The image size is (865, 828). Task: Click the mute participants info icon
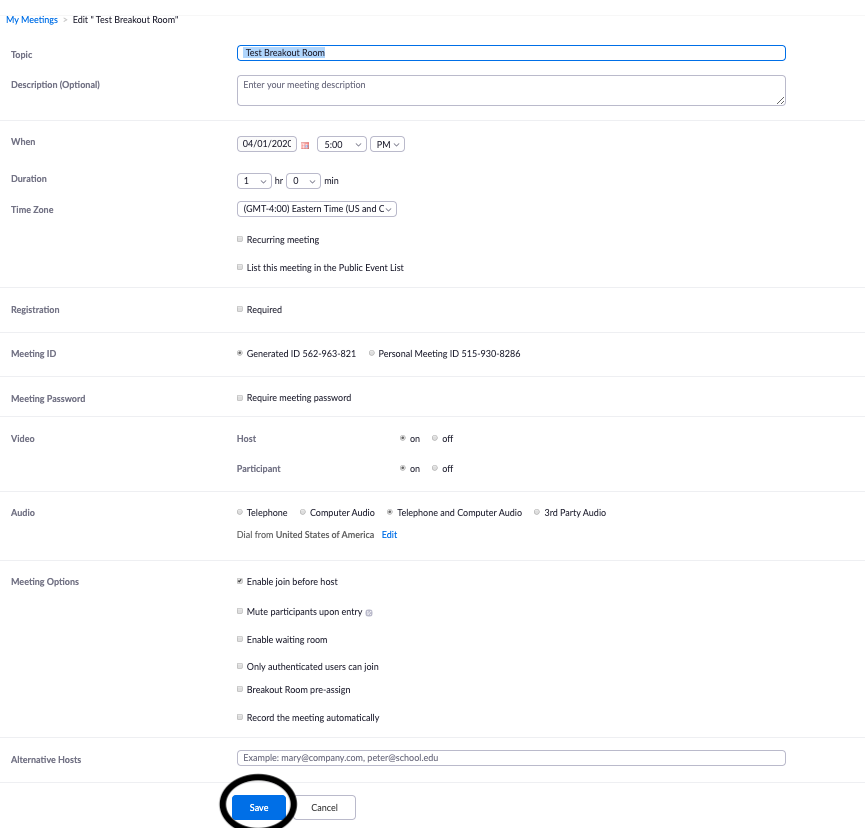coord(369,613)
